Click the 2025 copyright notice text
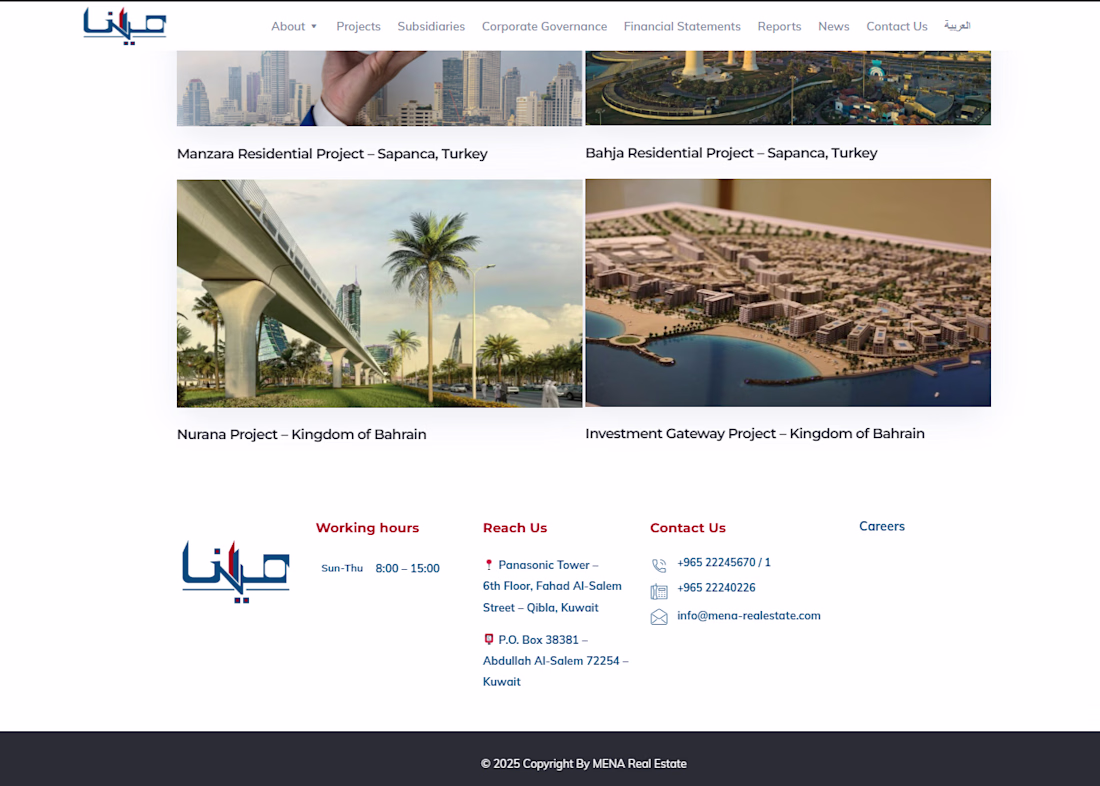This screenshot has height=786, width=1100. click(x=584, y=764)
